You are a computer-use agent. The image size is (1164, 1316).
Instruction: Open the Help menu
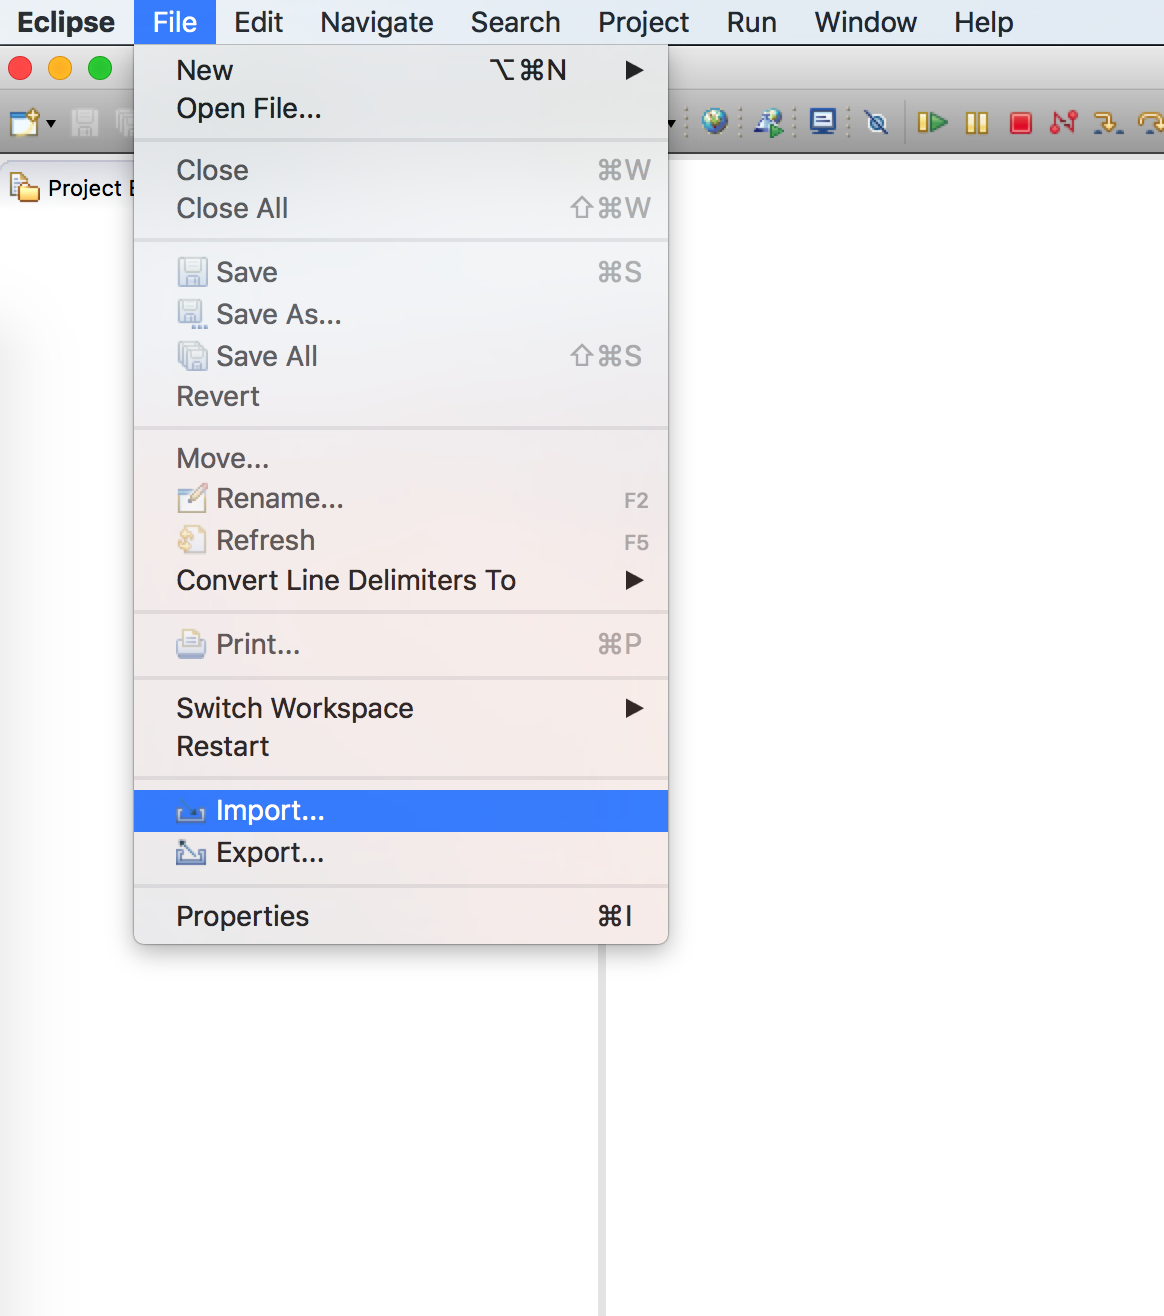tap(984, 22)
